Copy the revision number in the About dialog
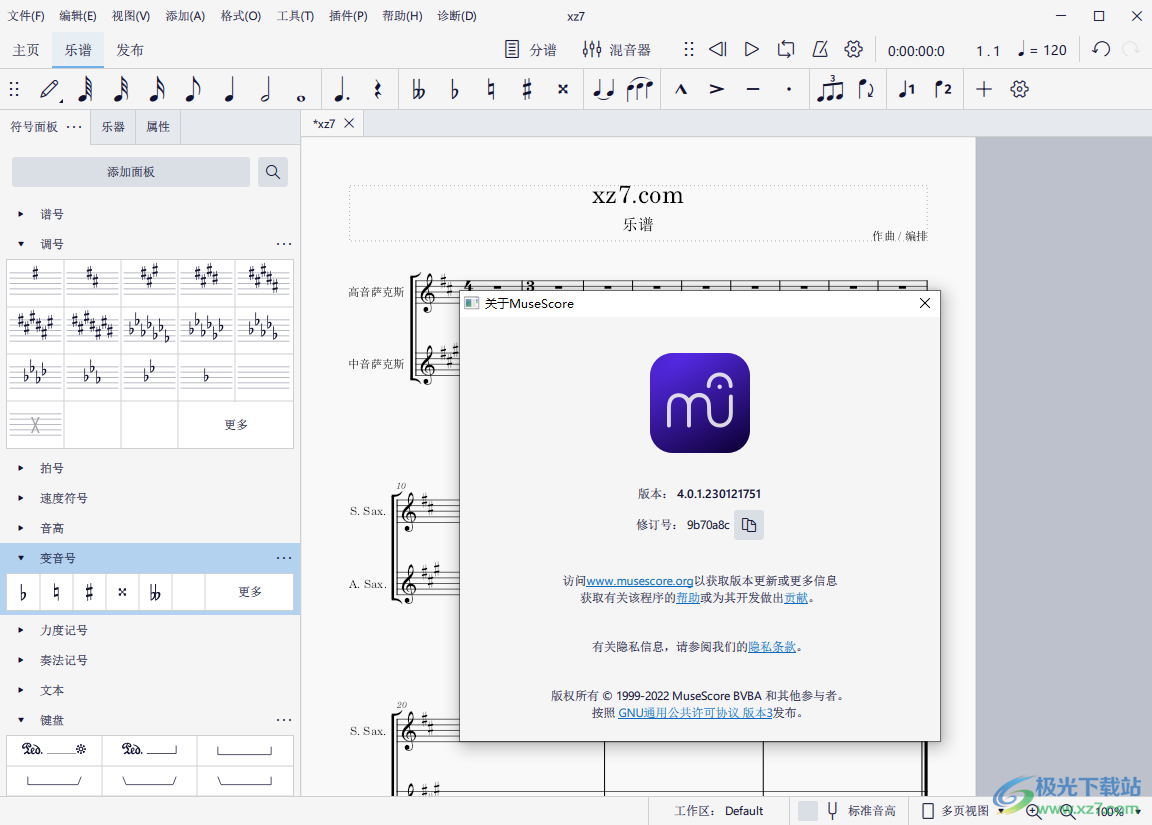 (x=749, y=524)
